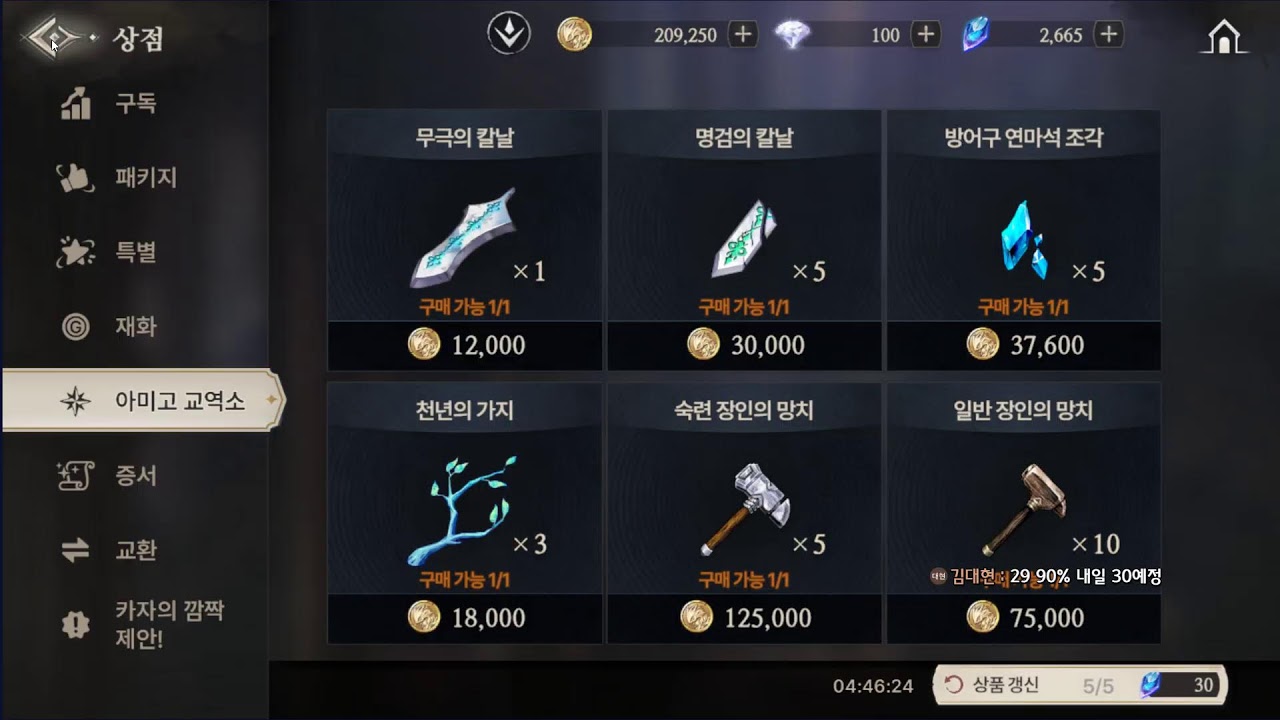Switch to the 특별 special tab
This screenshot has width=1280, height=720.
135,252
